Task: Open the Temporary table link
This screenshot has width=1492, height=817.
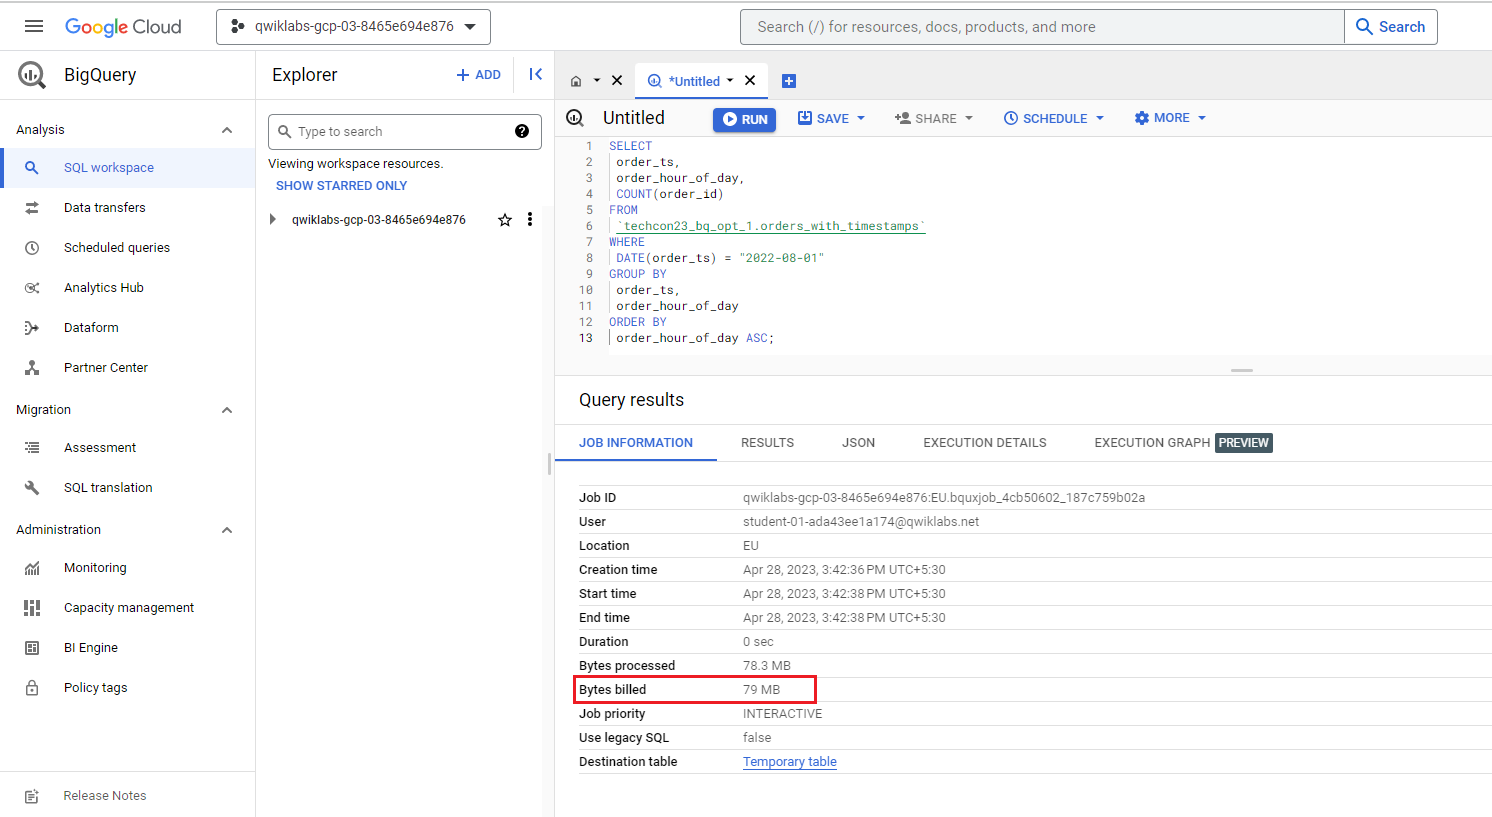Action: tap(790, 762)
